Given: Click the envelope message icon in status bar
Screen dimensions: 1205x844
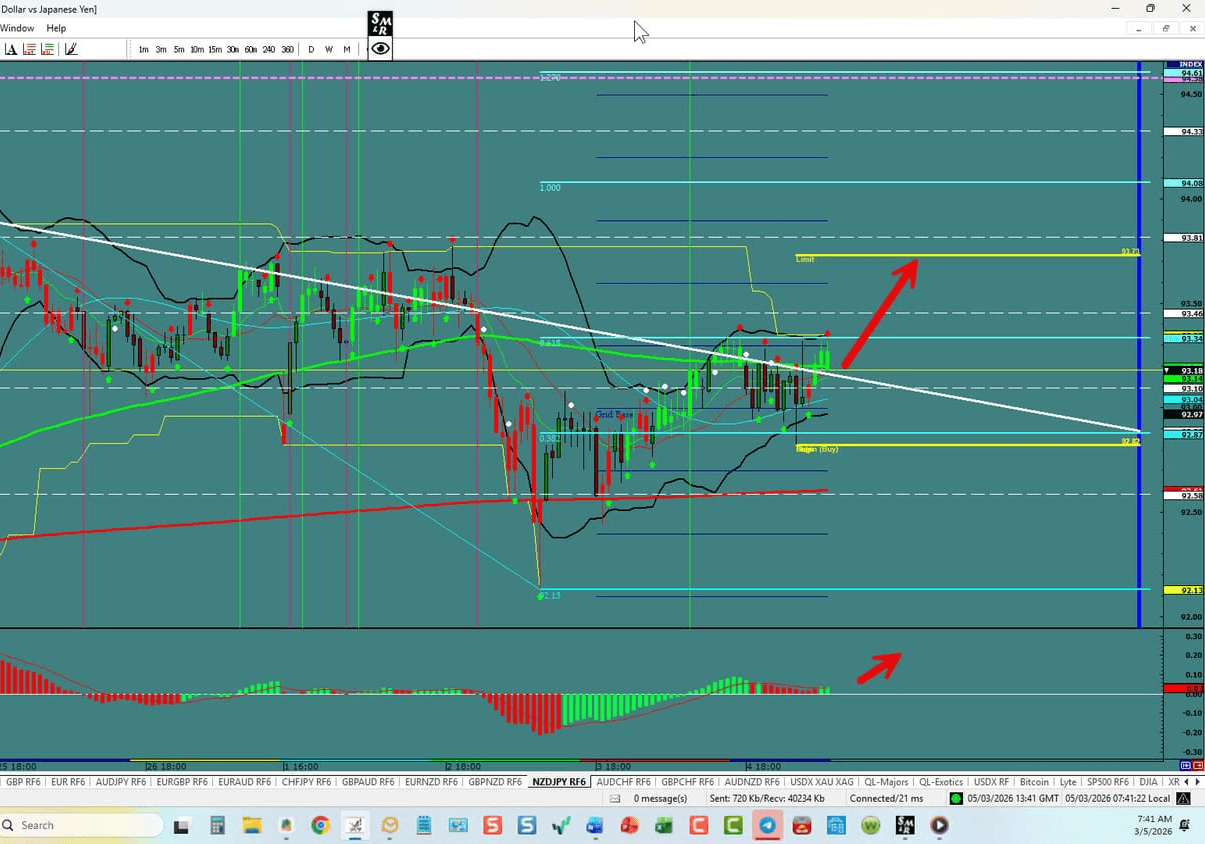Looking at the screenshot, I should click(x=615, y=798).
